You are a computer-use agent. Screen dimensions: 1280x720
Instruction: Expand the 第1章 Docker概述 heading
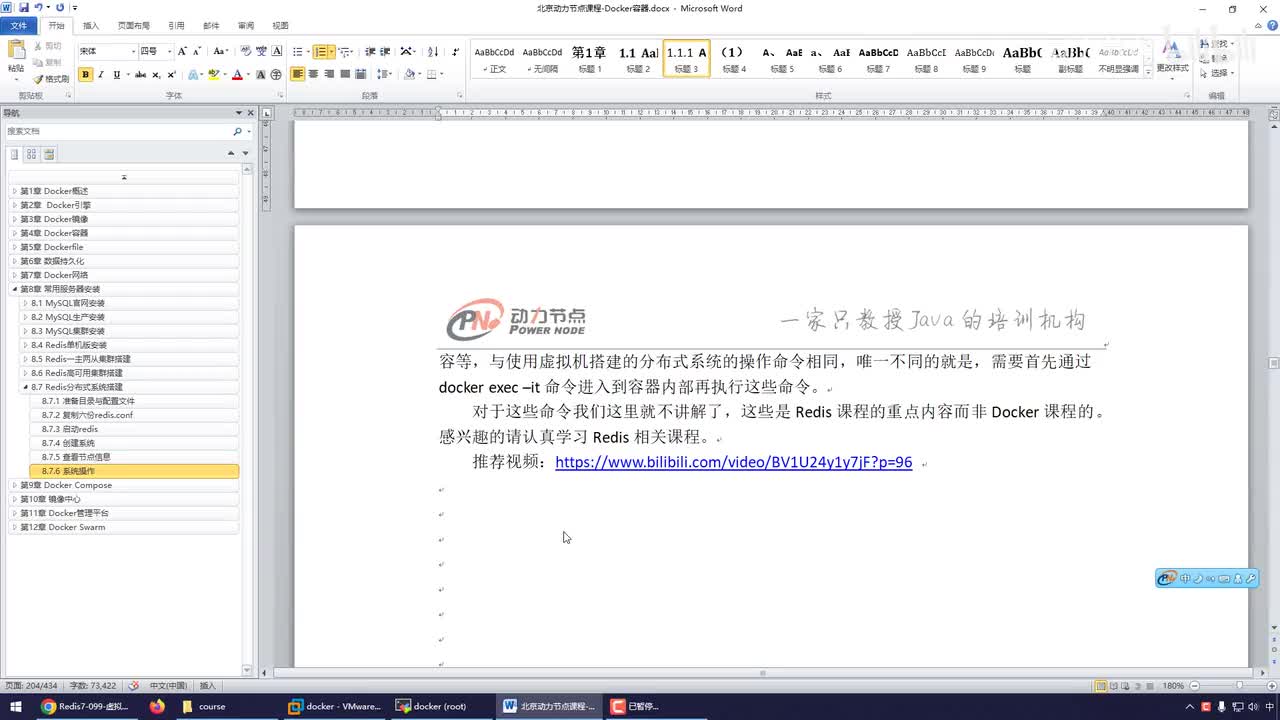pyautogui.click(x=15, y=191)
